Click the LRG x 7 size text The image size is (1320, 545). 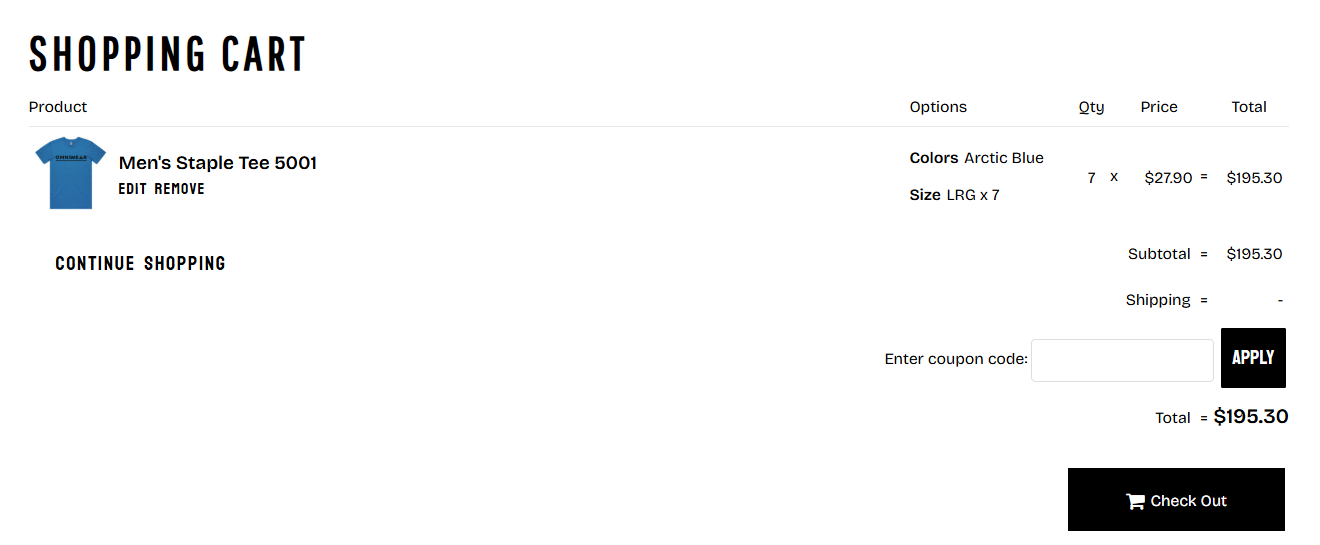pyautogui.click(x=972, y=195)
